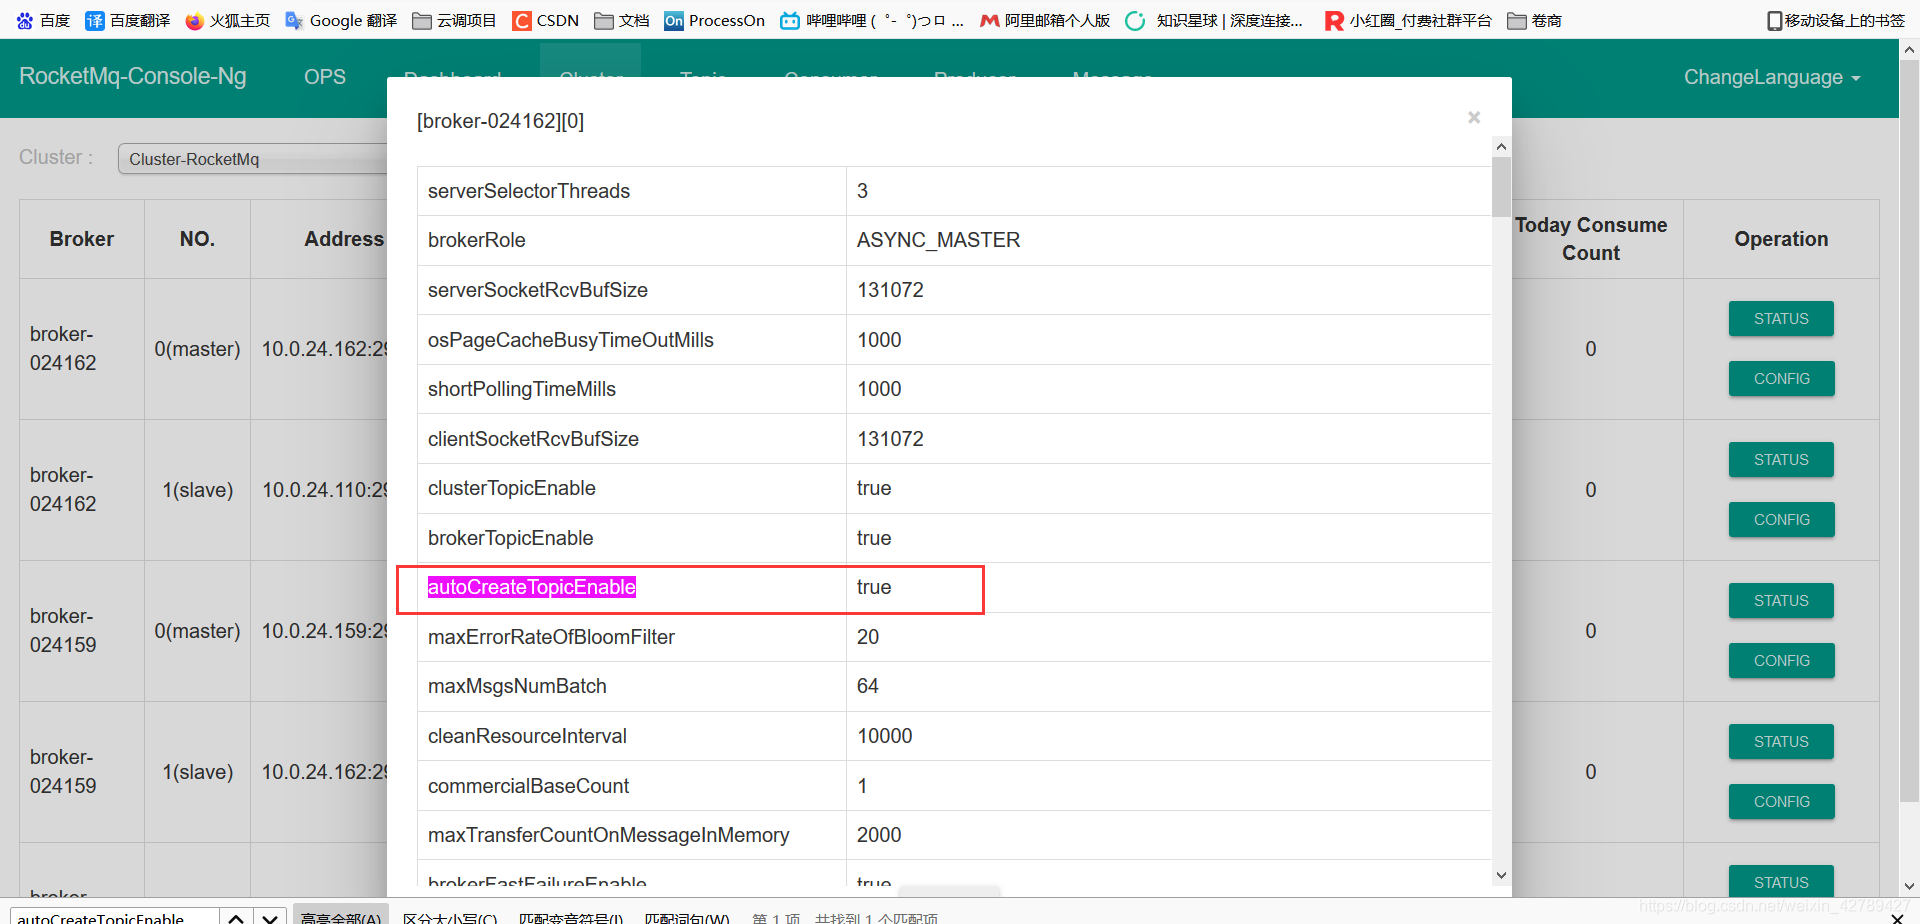Click the dialog title [broker-024162][0]
Image resolution: width=1920 pixels, height=924 pixels.
[500, 121]
